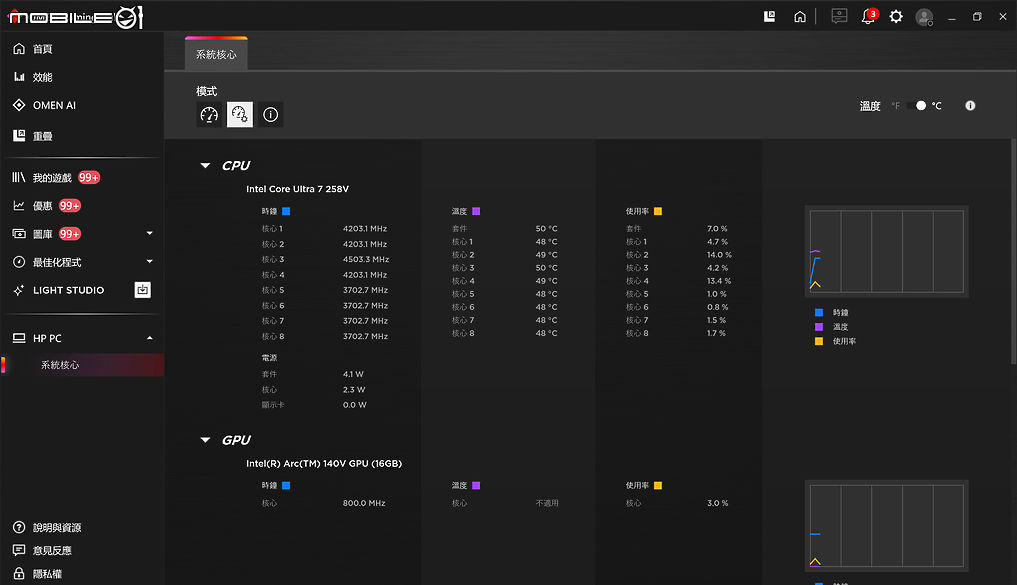Click the 0.0 W 顯示卡 power value
The image size is (1017, 585).
(x=355, y=405)
